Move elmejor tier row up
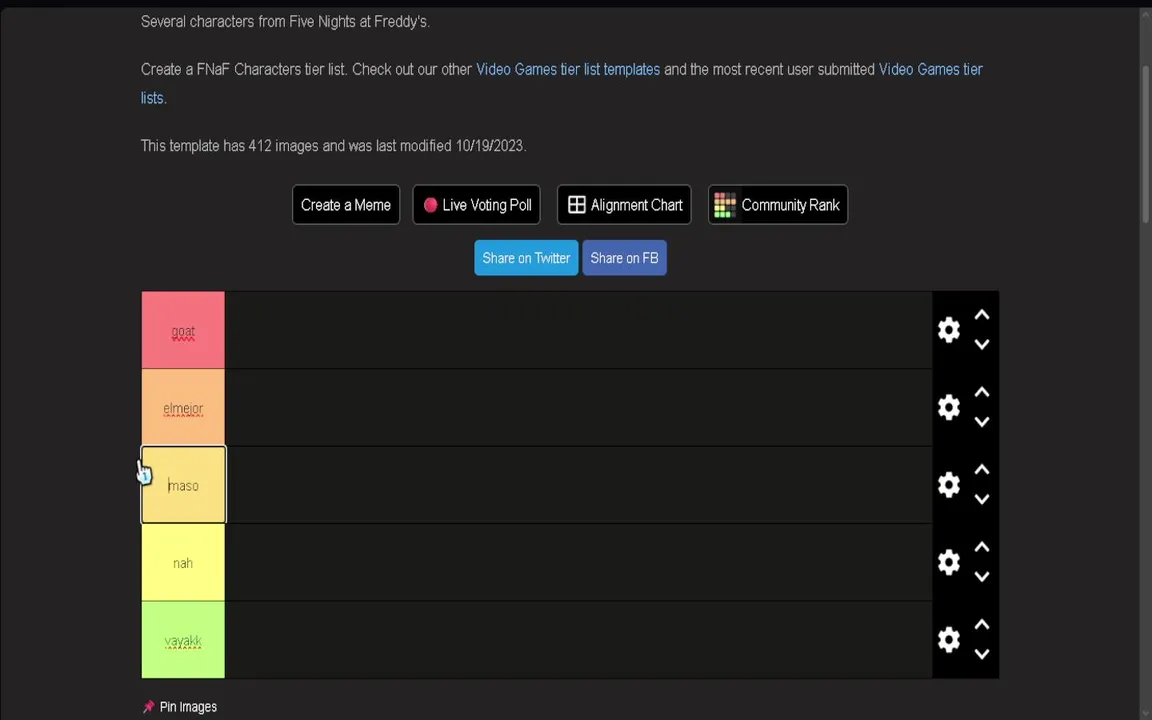 (x=982, y=392)
